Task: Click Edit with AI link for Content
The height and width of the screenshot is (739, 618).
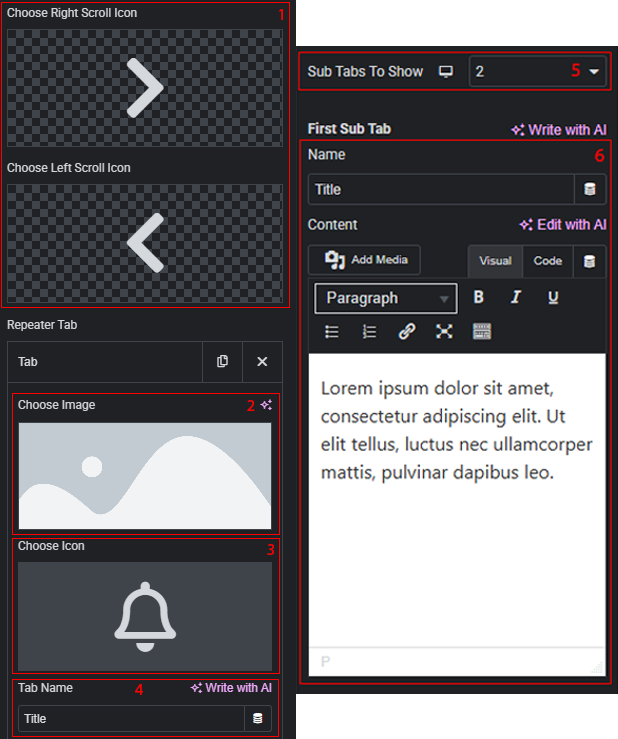Action: [563, 225]
